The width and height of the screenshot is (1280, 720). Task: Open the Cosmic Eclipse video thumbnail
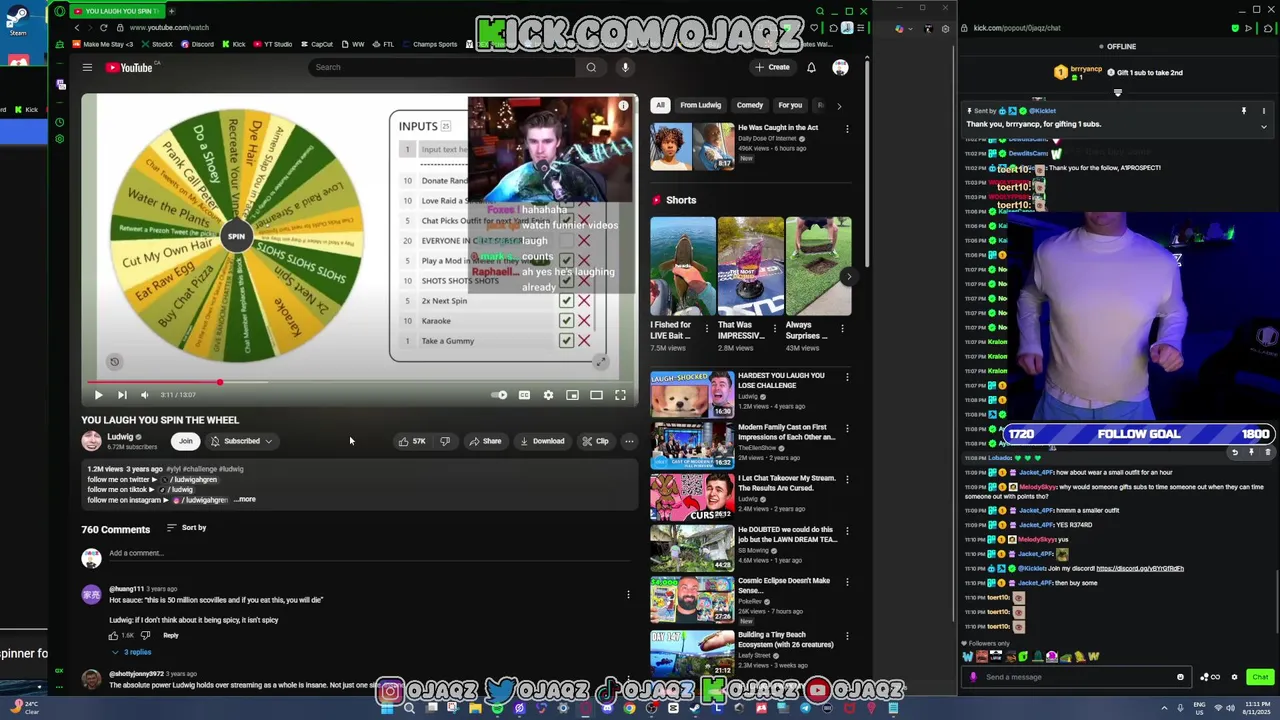pyautogui.click(x=692, y=599)
